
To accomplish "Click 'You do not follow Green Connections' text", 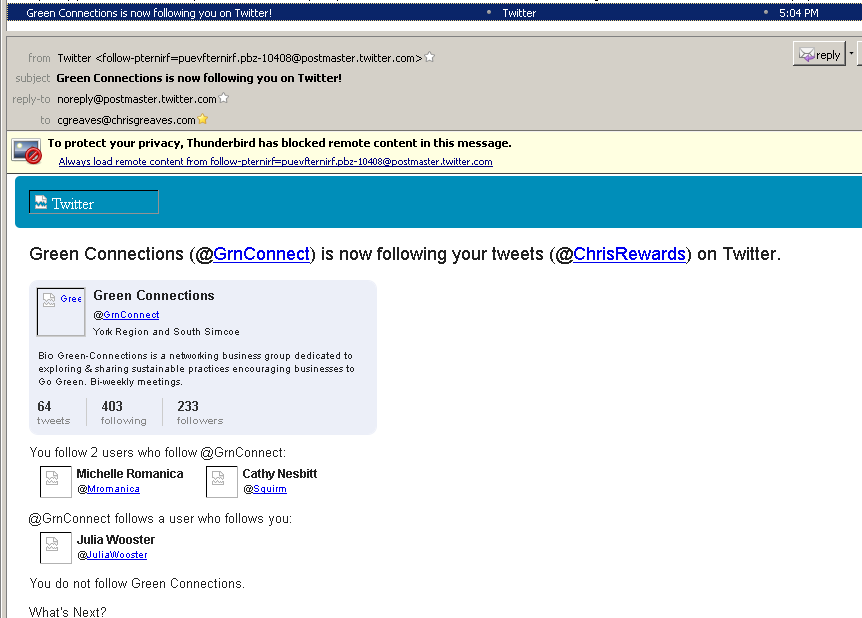I will [137, 583].
